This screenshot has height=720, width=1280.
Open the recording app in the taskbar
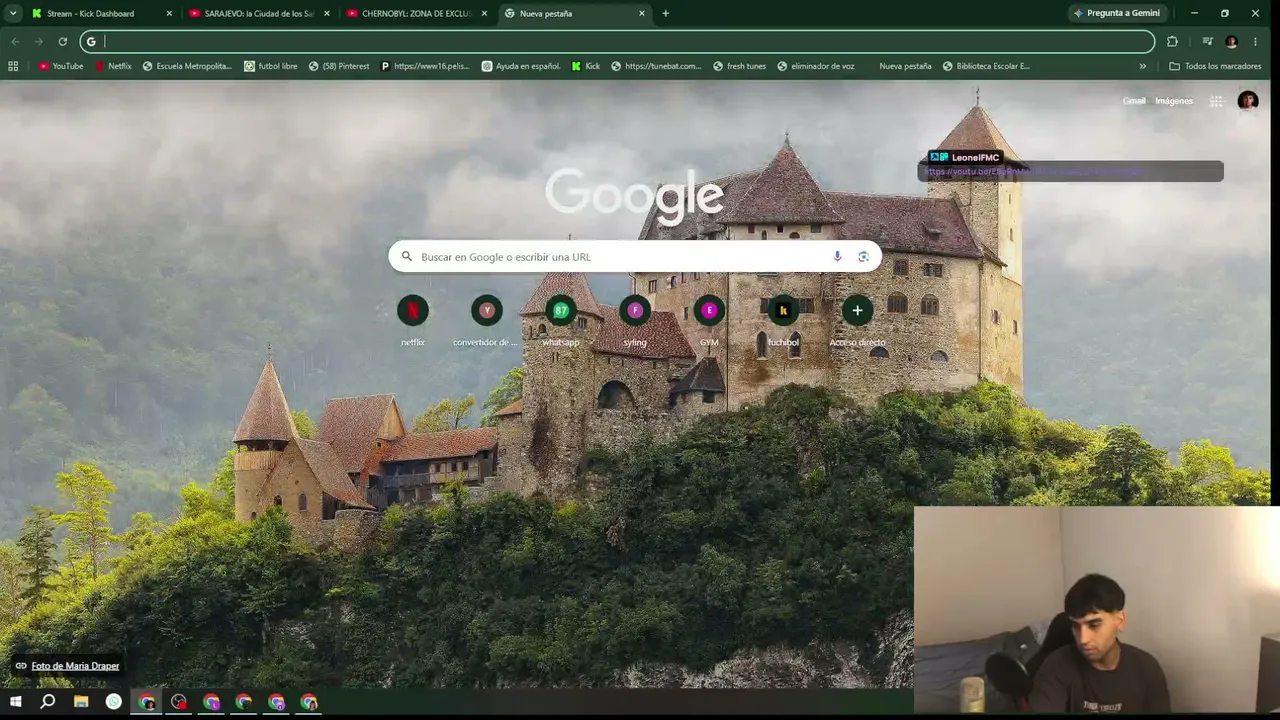[179, 702]
